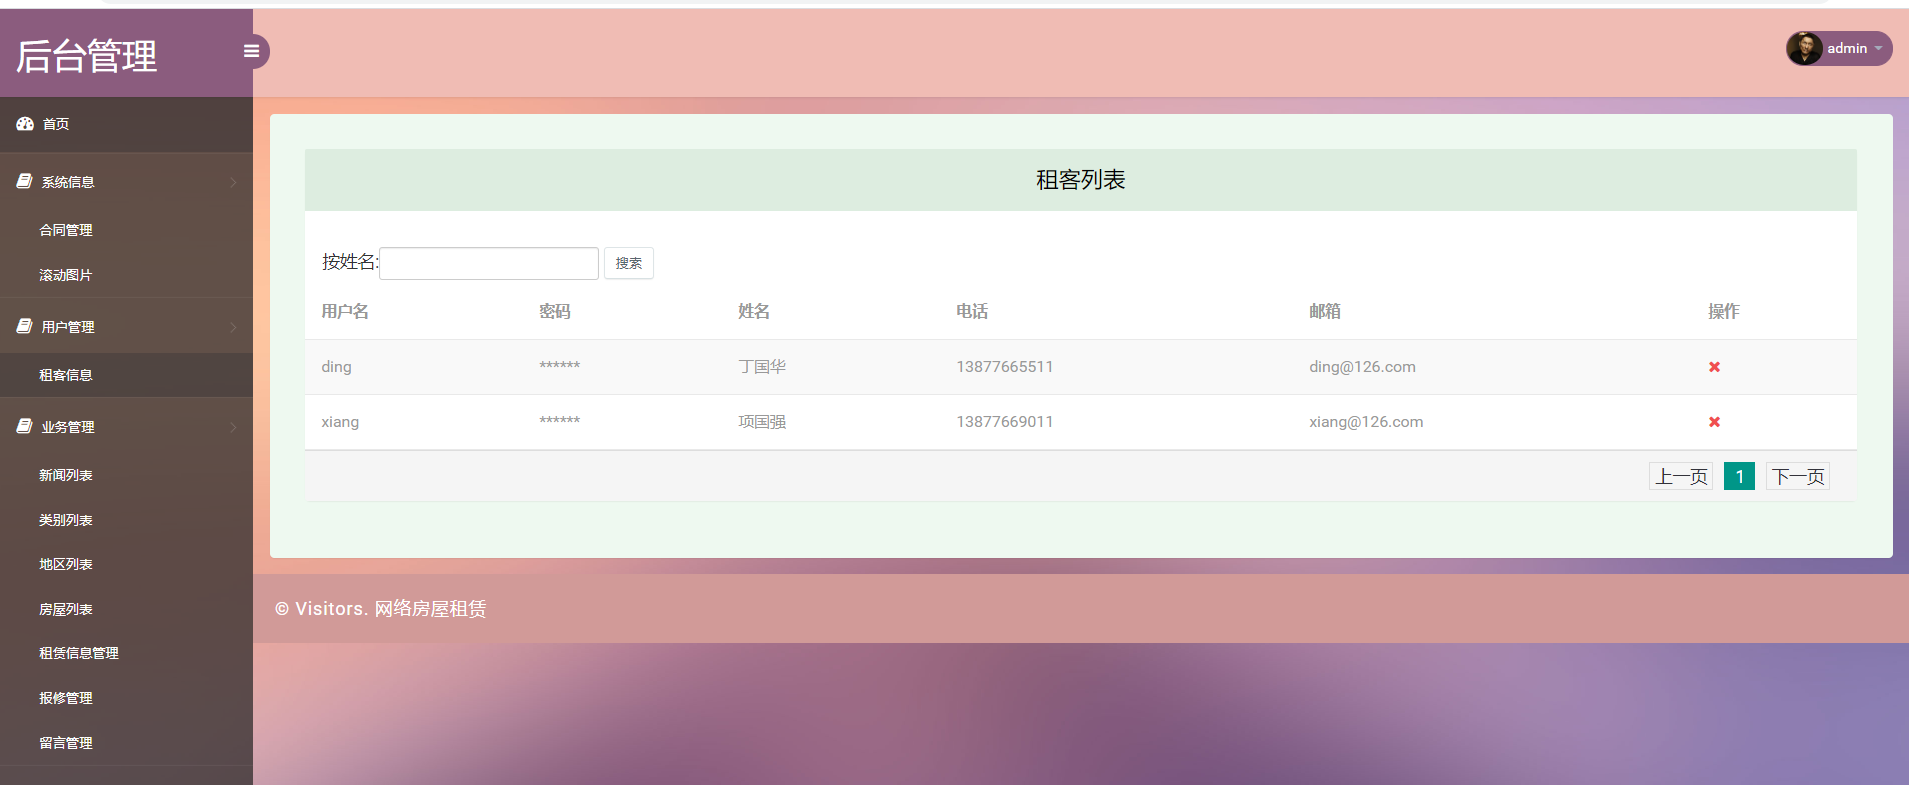The height and width of the screenshot is (785, 1909).
Task: Open 留言管理 in sidebar
Action: click(x=66, y=743)
